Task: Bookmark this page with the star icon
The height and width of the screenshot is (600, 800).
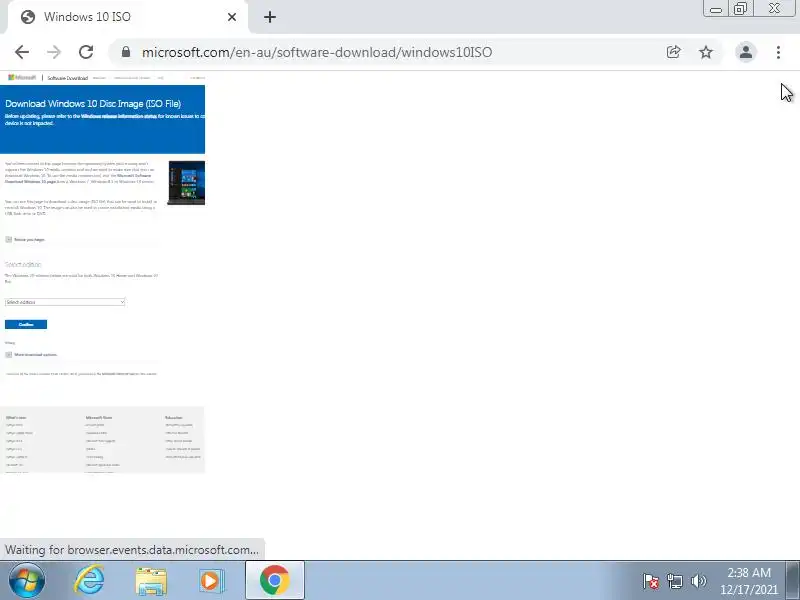Action: pos(706,52)
